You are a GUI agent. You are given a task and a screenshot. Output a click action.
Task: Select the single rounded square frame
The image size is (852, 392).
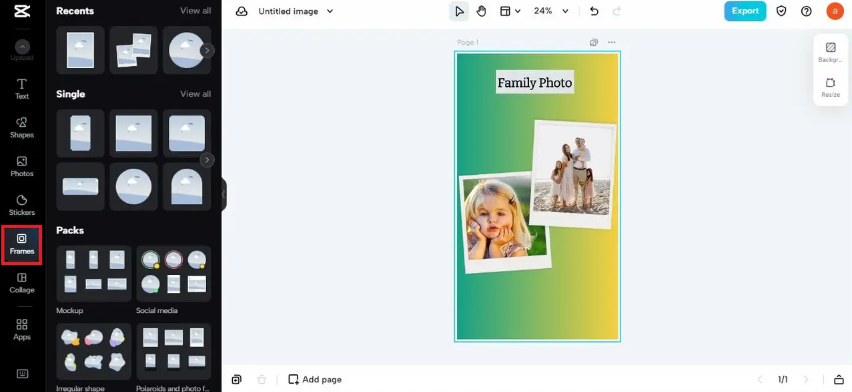tap(187, 133)
